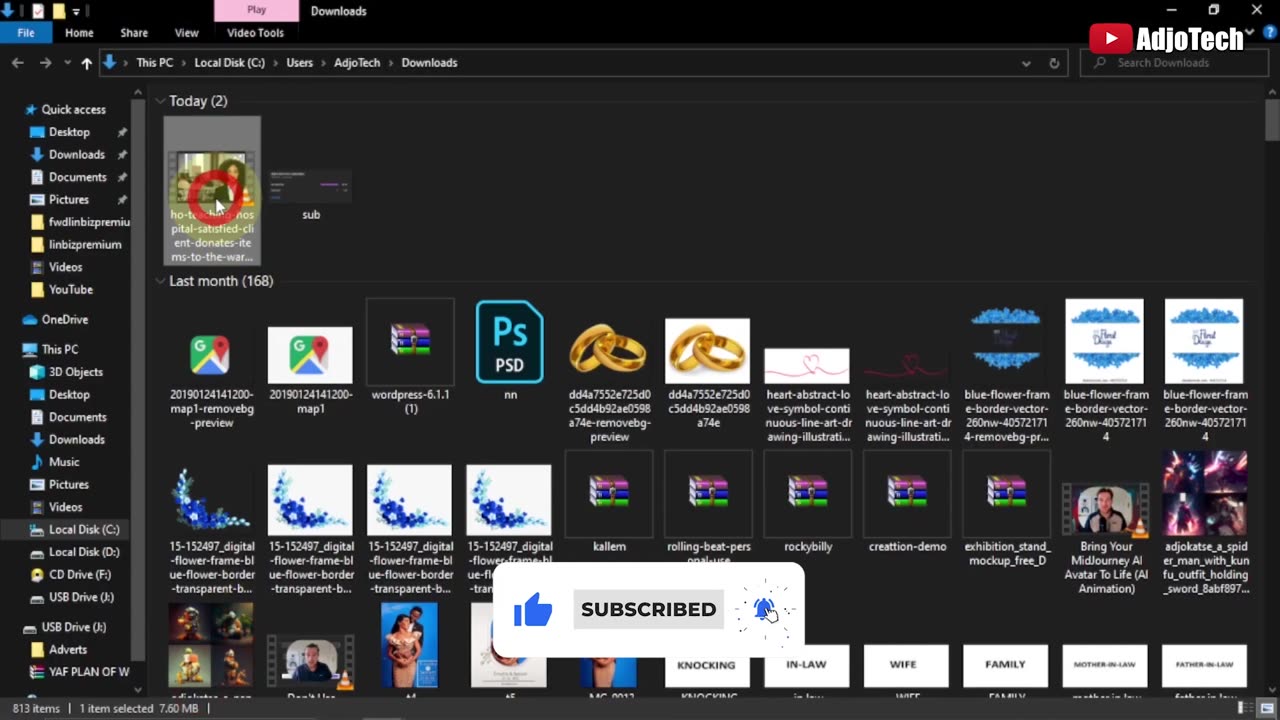The height and width of the screenshot is (720, 1280).
Task: Select OneDrive in navigation pane
Action: (64, 320)
